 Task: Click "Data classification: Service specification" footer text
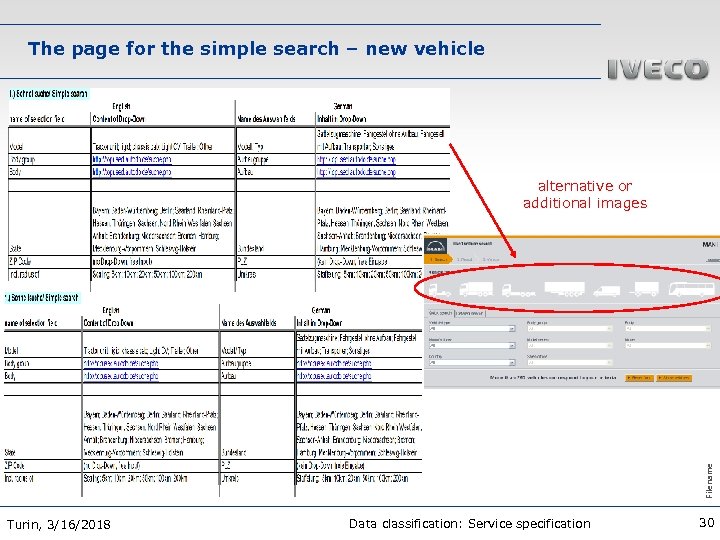[x=470, y=523]
